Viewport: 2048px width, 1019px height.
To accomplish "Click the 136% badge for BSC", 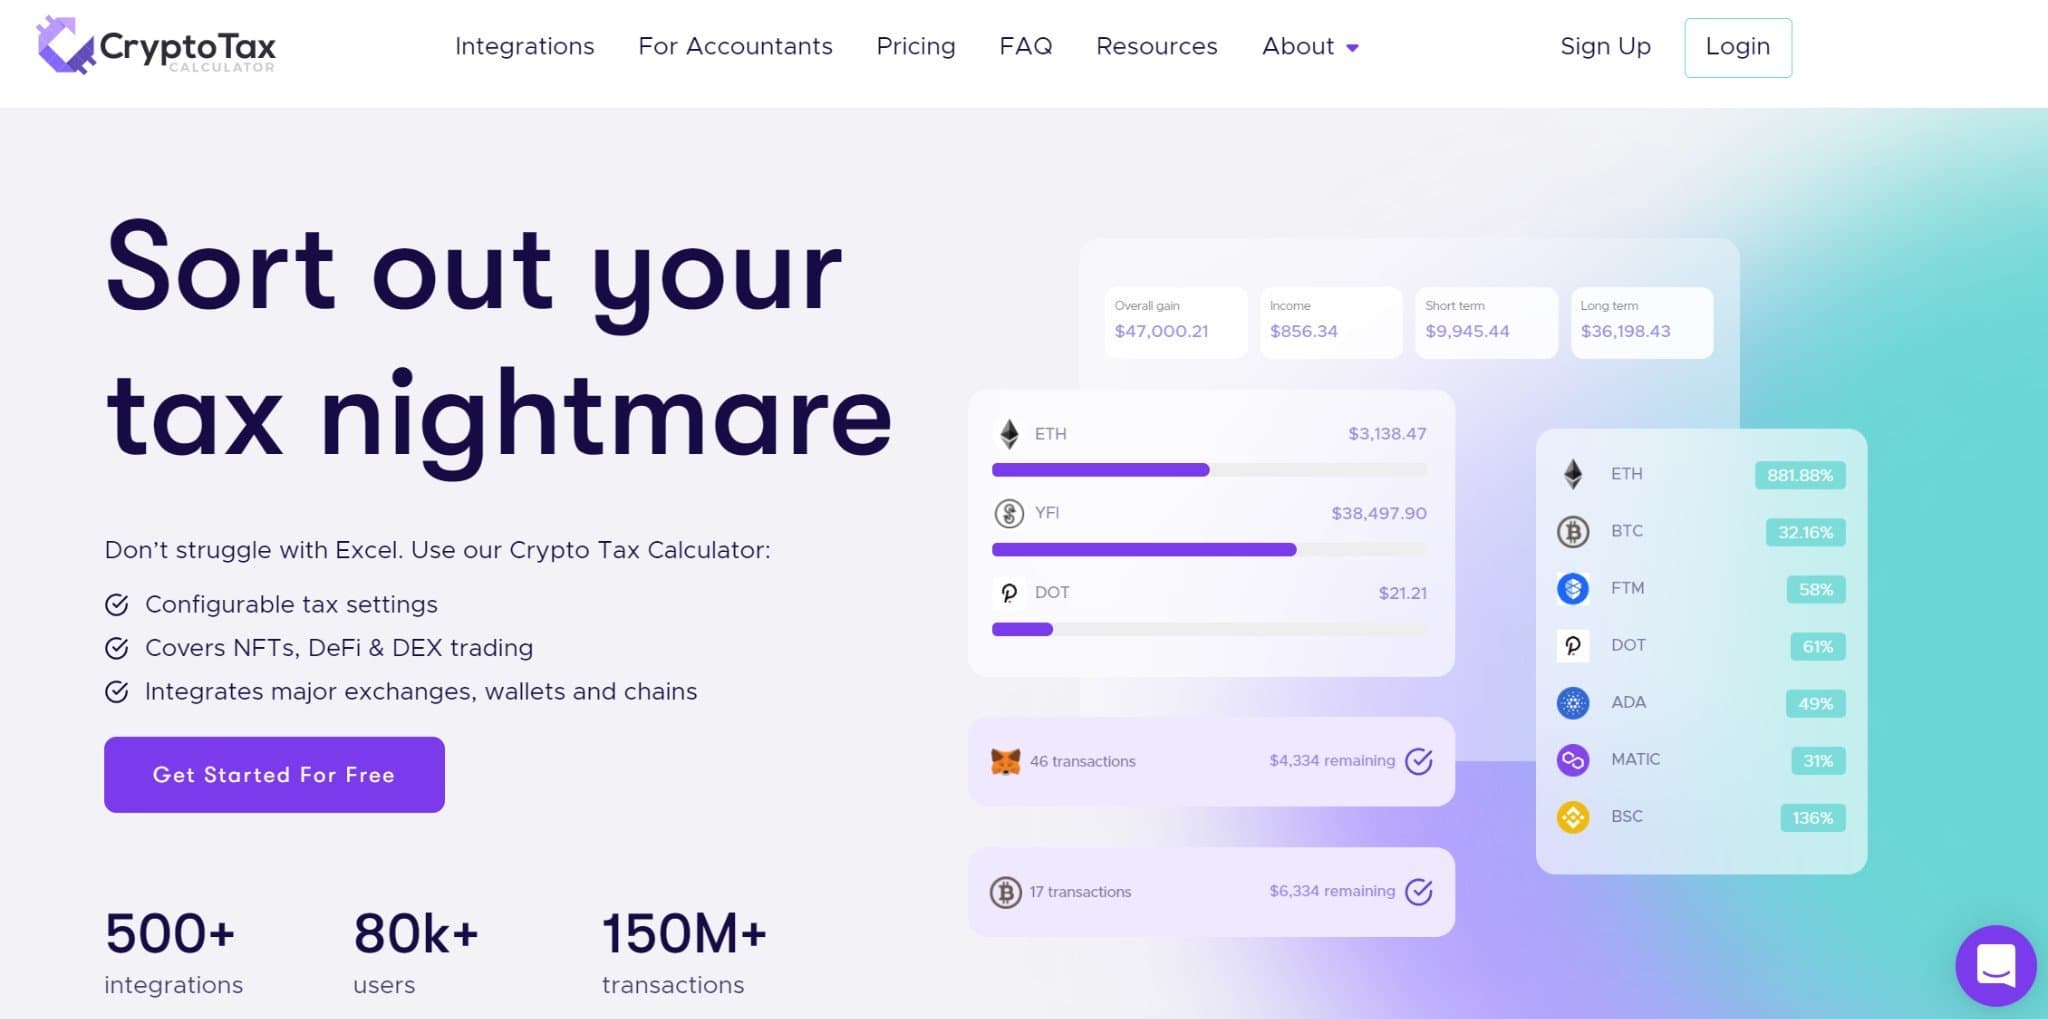I will 1813,817.
